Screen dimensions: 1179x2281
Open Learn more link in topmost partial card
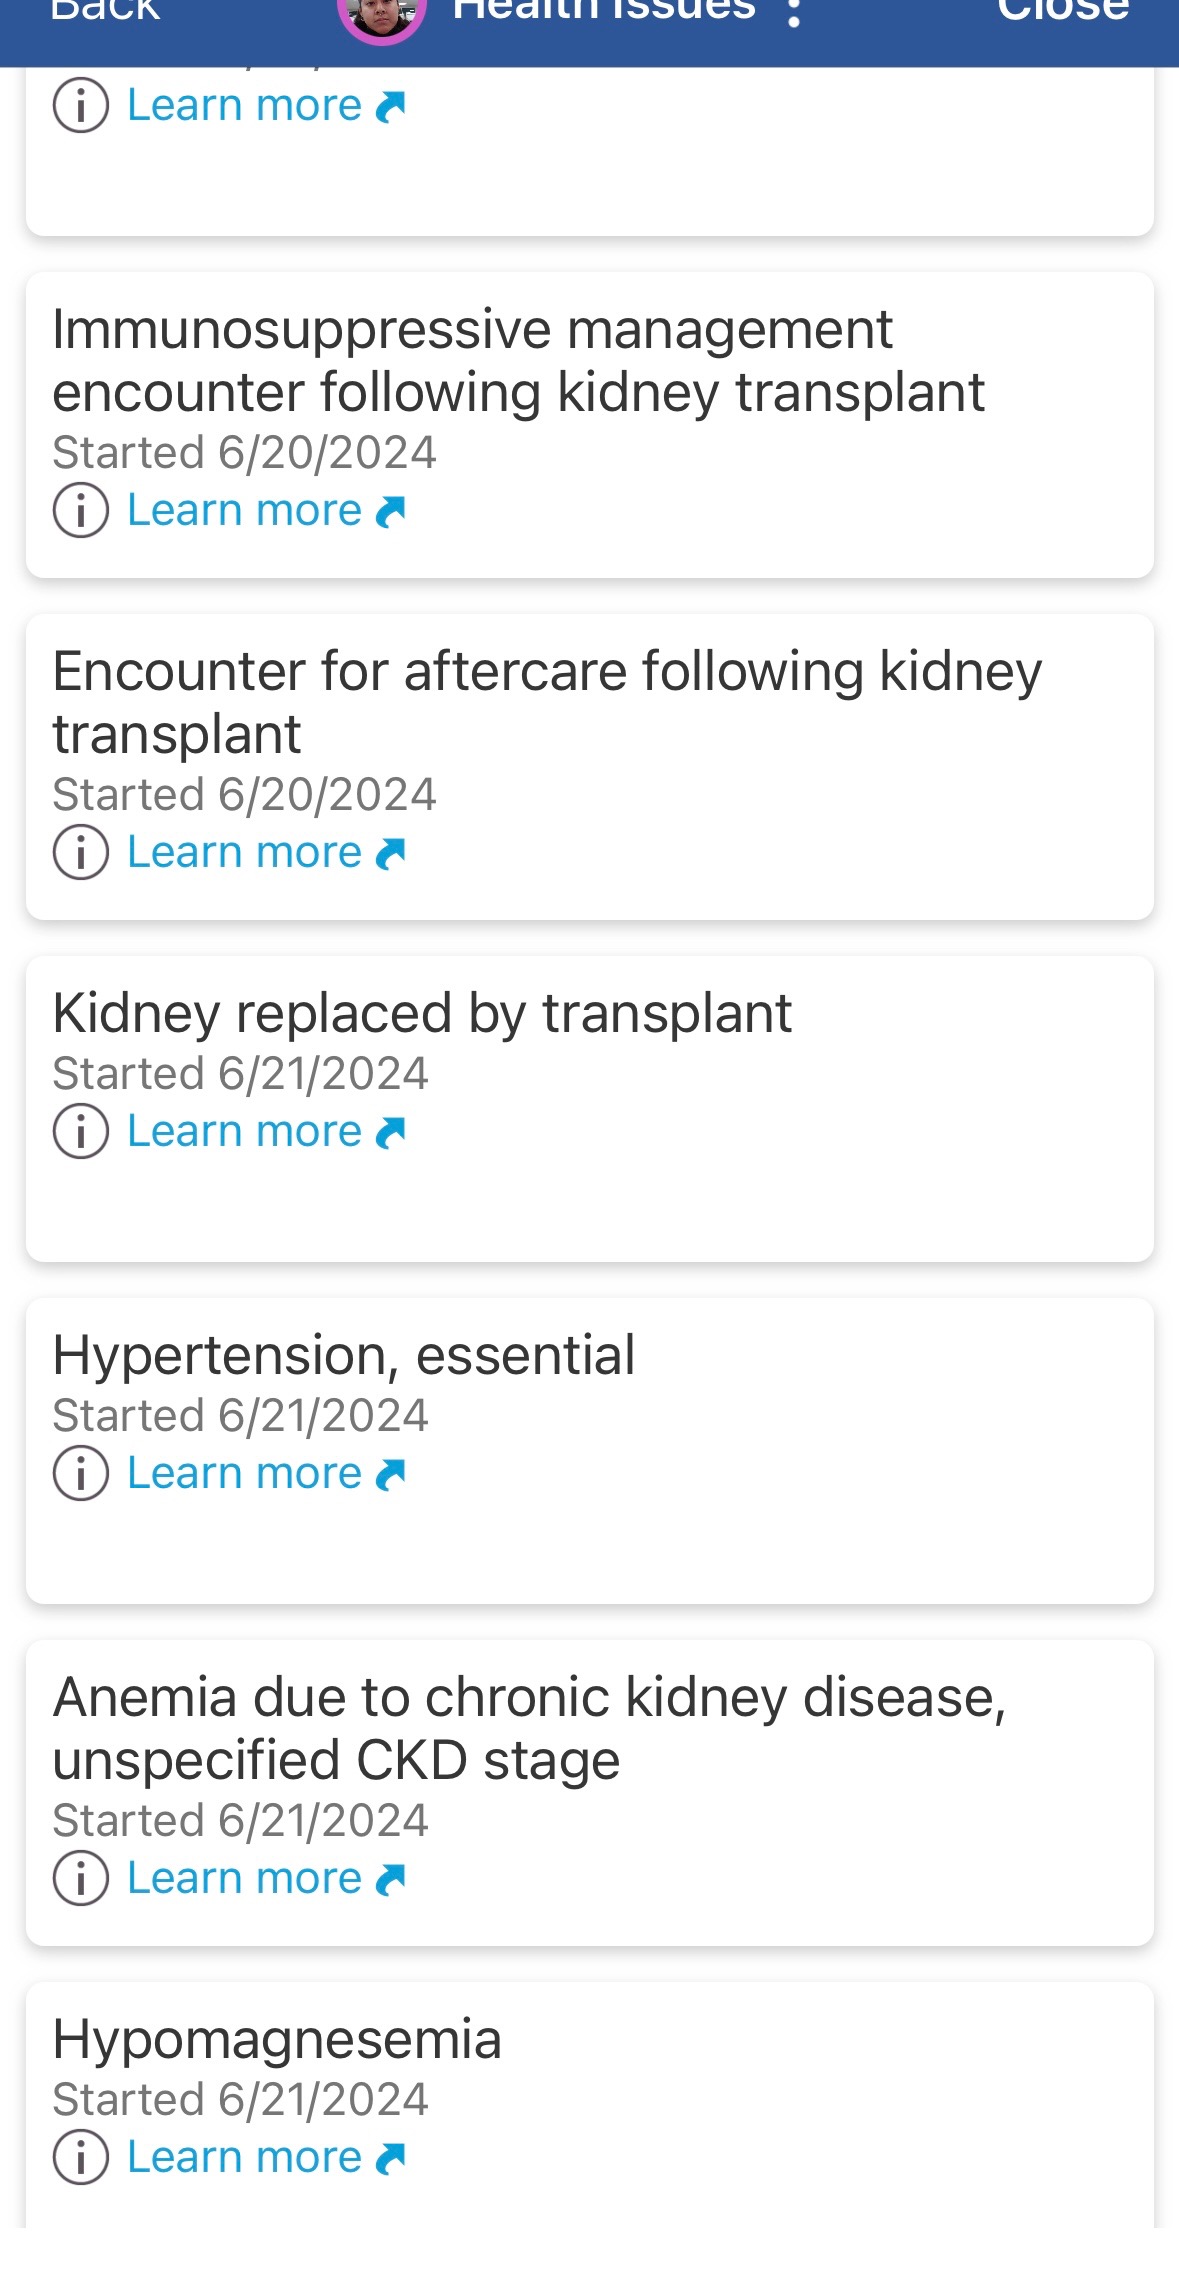[265, 106]
